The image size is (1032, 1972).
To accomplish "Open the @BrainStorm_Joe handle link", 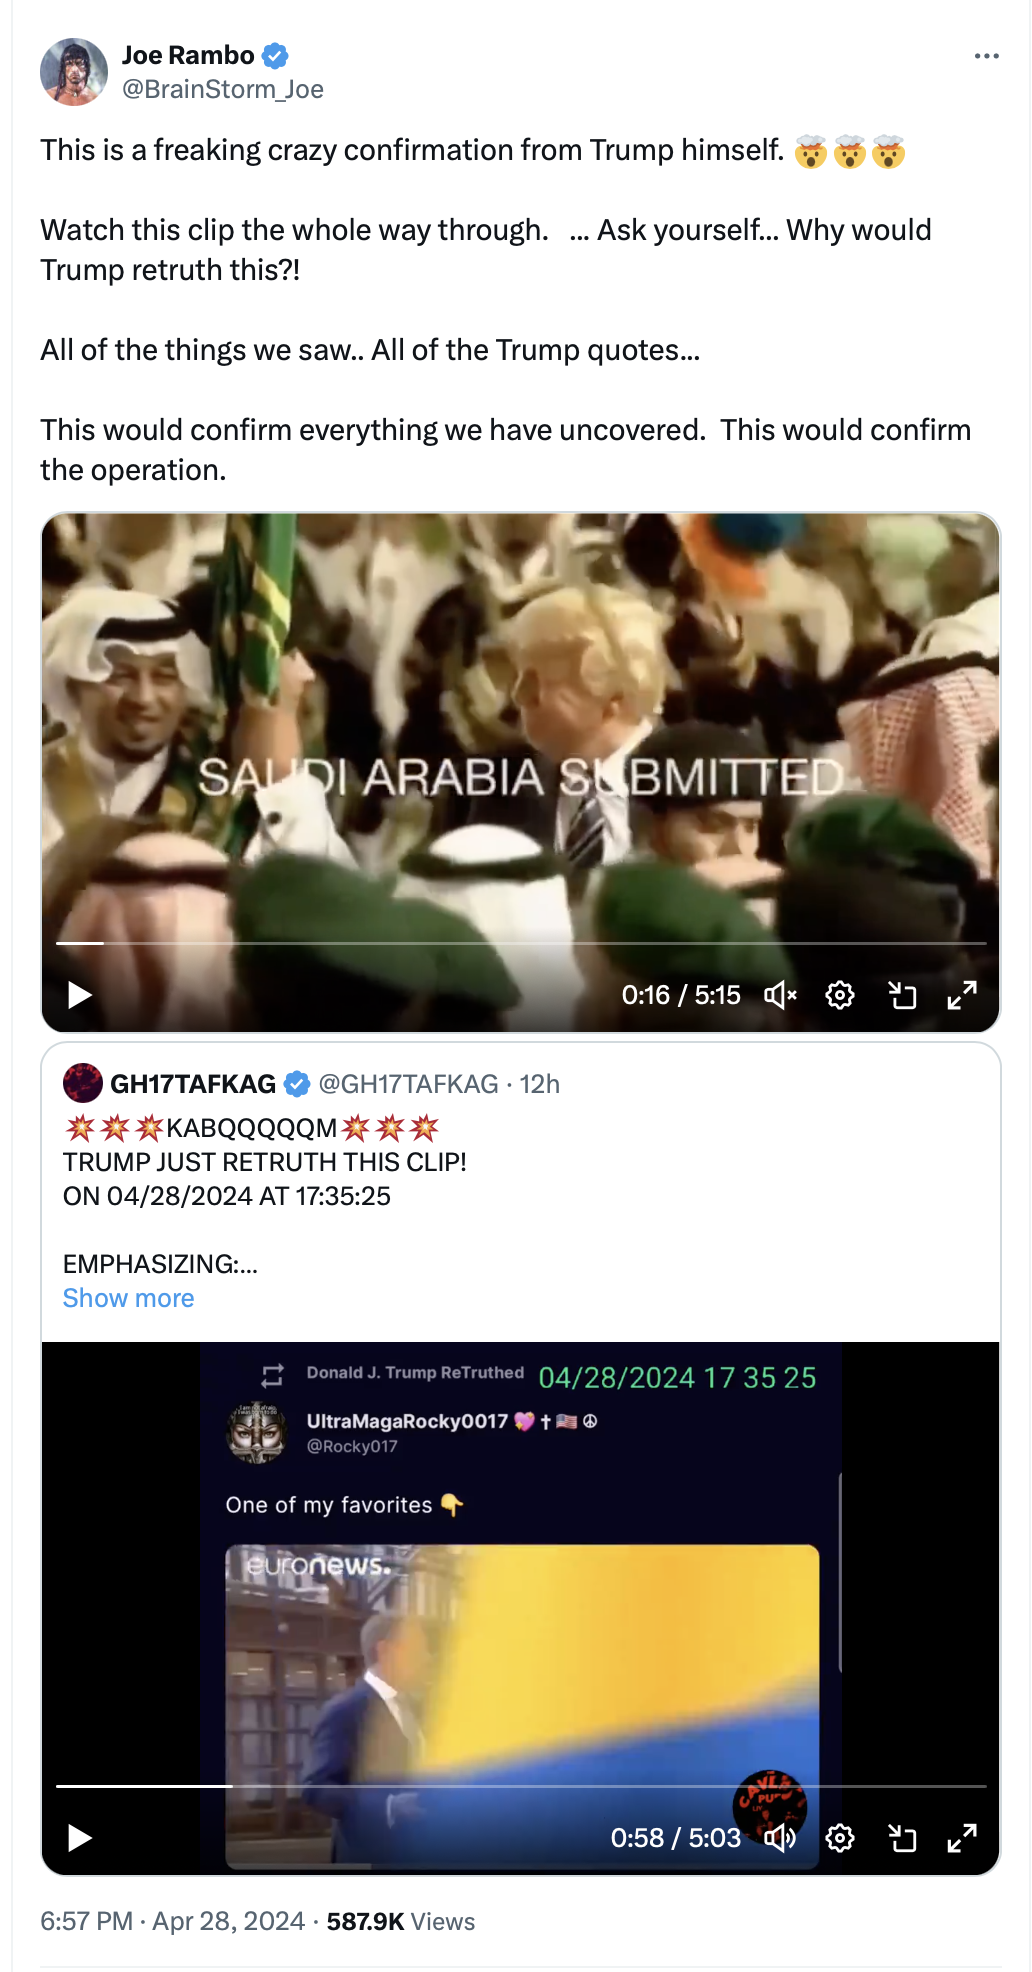I will click(222, 89).
